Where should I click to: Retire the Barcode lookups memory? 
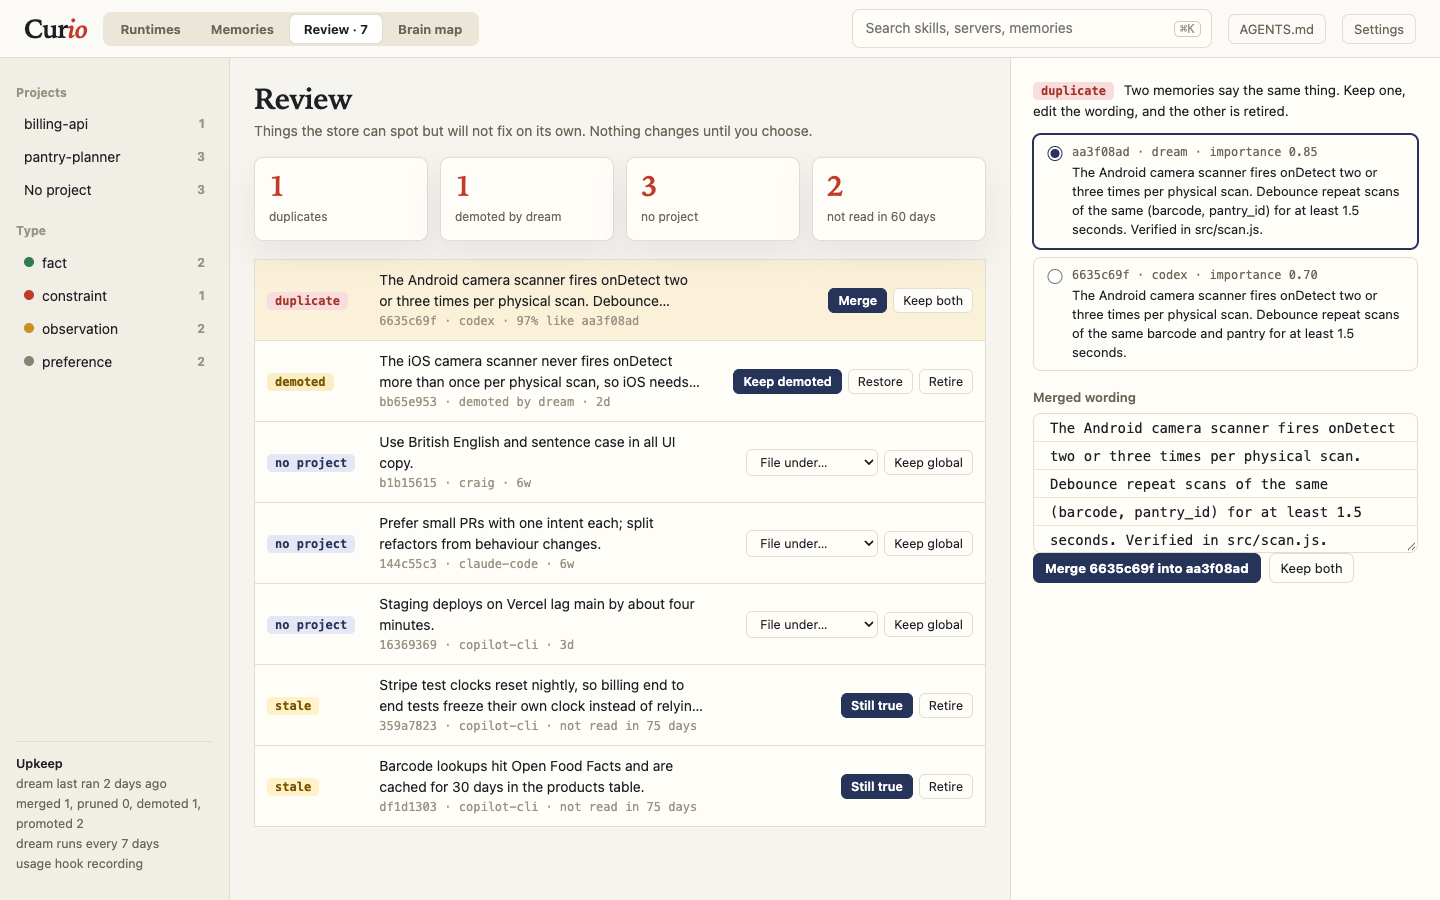946,787
